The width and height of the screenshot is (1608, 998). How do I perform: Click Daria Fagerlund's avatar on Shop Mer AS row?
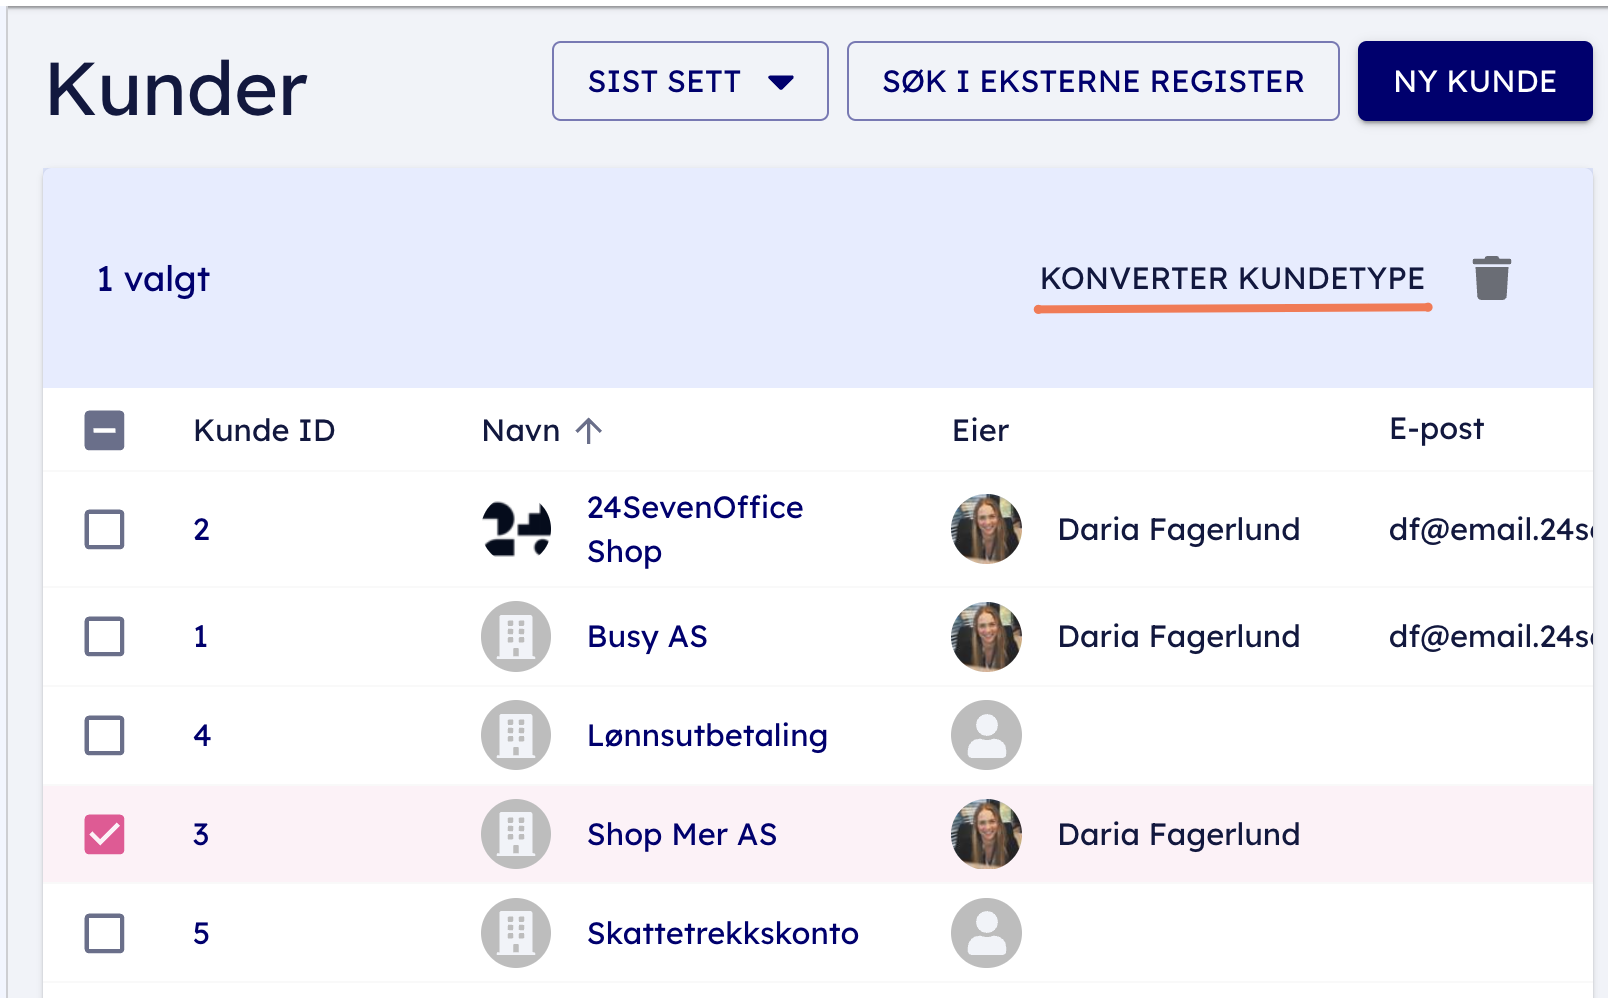pyautogui.click(x=986, y=834)
